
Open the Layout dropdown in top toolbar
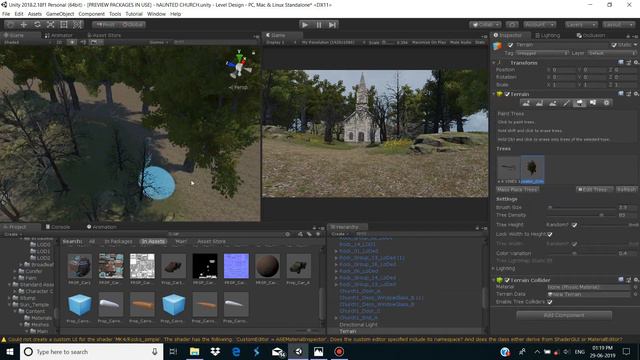click(618, 25)
